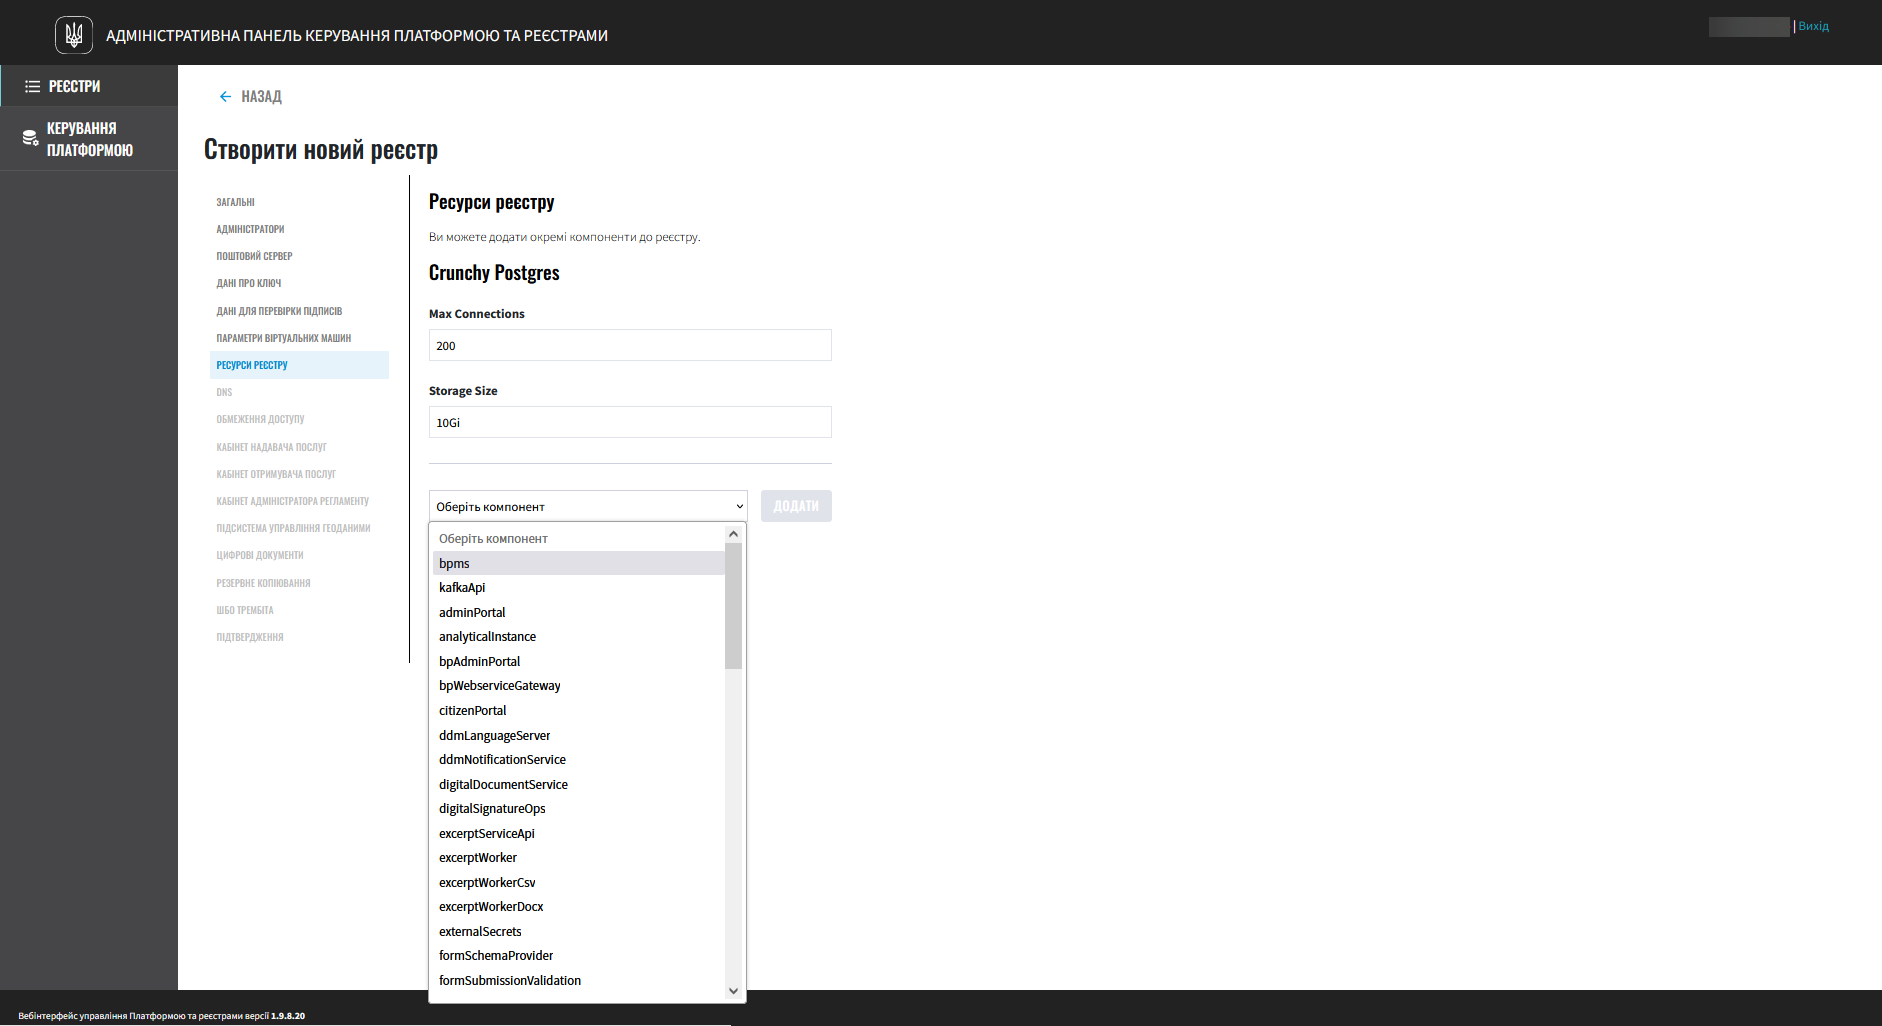Click the list scrollbar down arrow
1882x1026 pixels.
tap(733, 991)
